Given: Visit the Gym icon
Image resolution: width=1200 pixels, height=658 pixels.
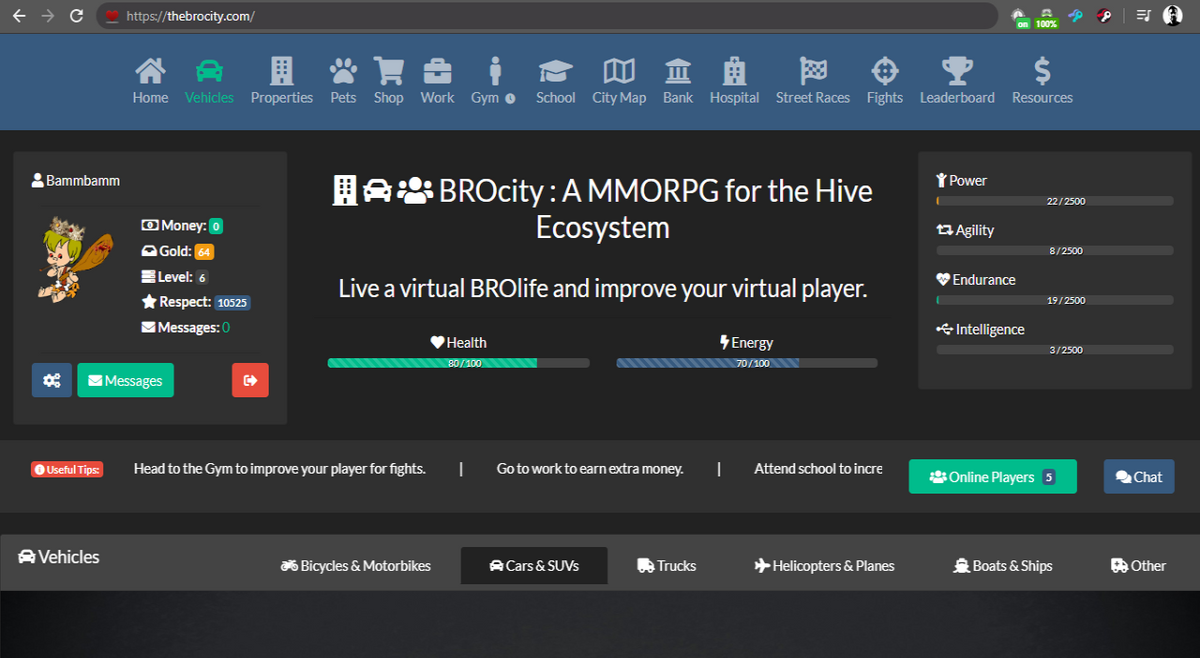Looking at the screenshot, I should tap(494, 71).
